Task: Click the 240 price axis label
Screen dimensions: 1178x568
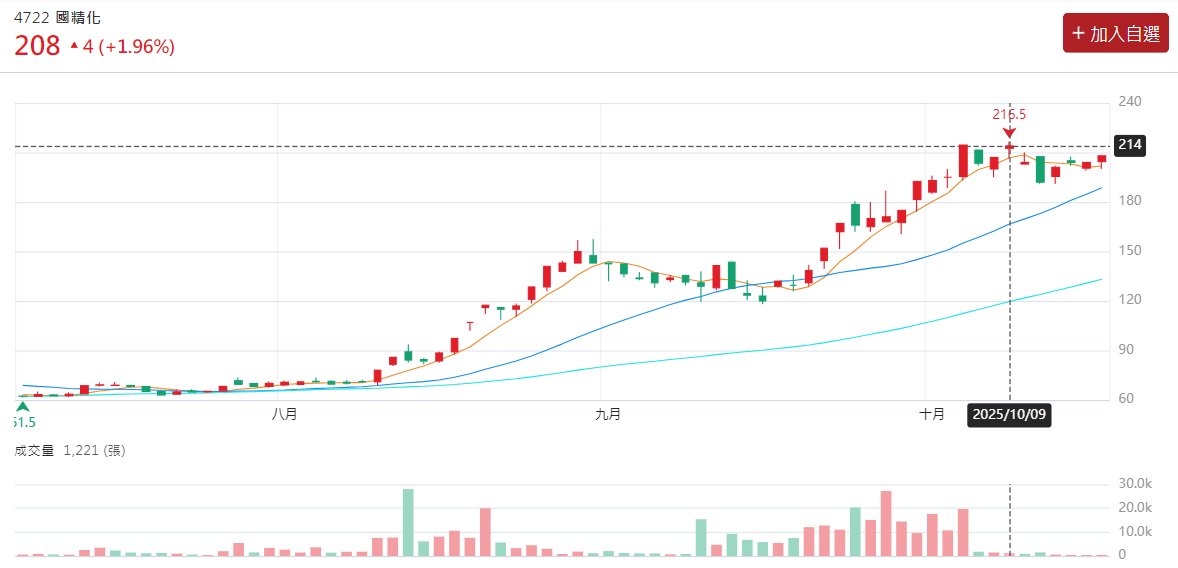Action: [x=1130, y=101]
